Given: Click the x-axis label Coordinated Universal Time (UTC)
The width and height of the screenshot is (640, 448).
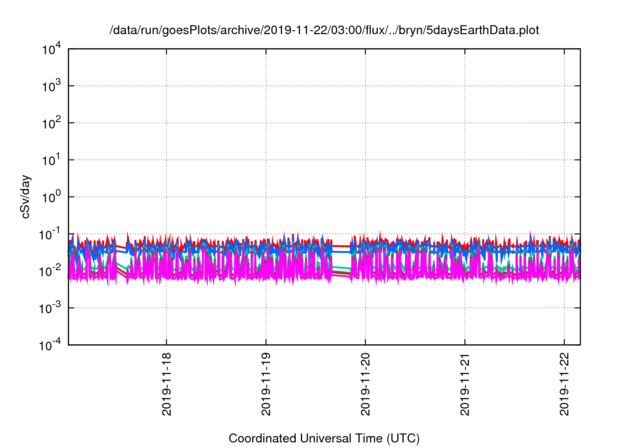Looking at the screenshot, I should click(324, 438).
